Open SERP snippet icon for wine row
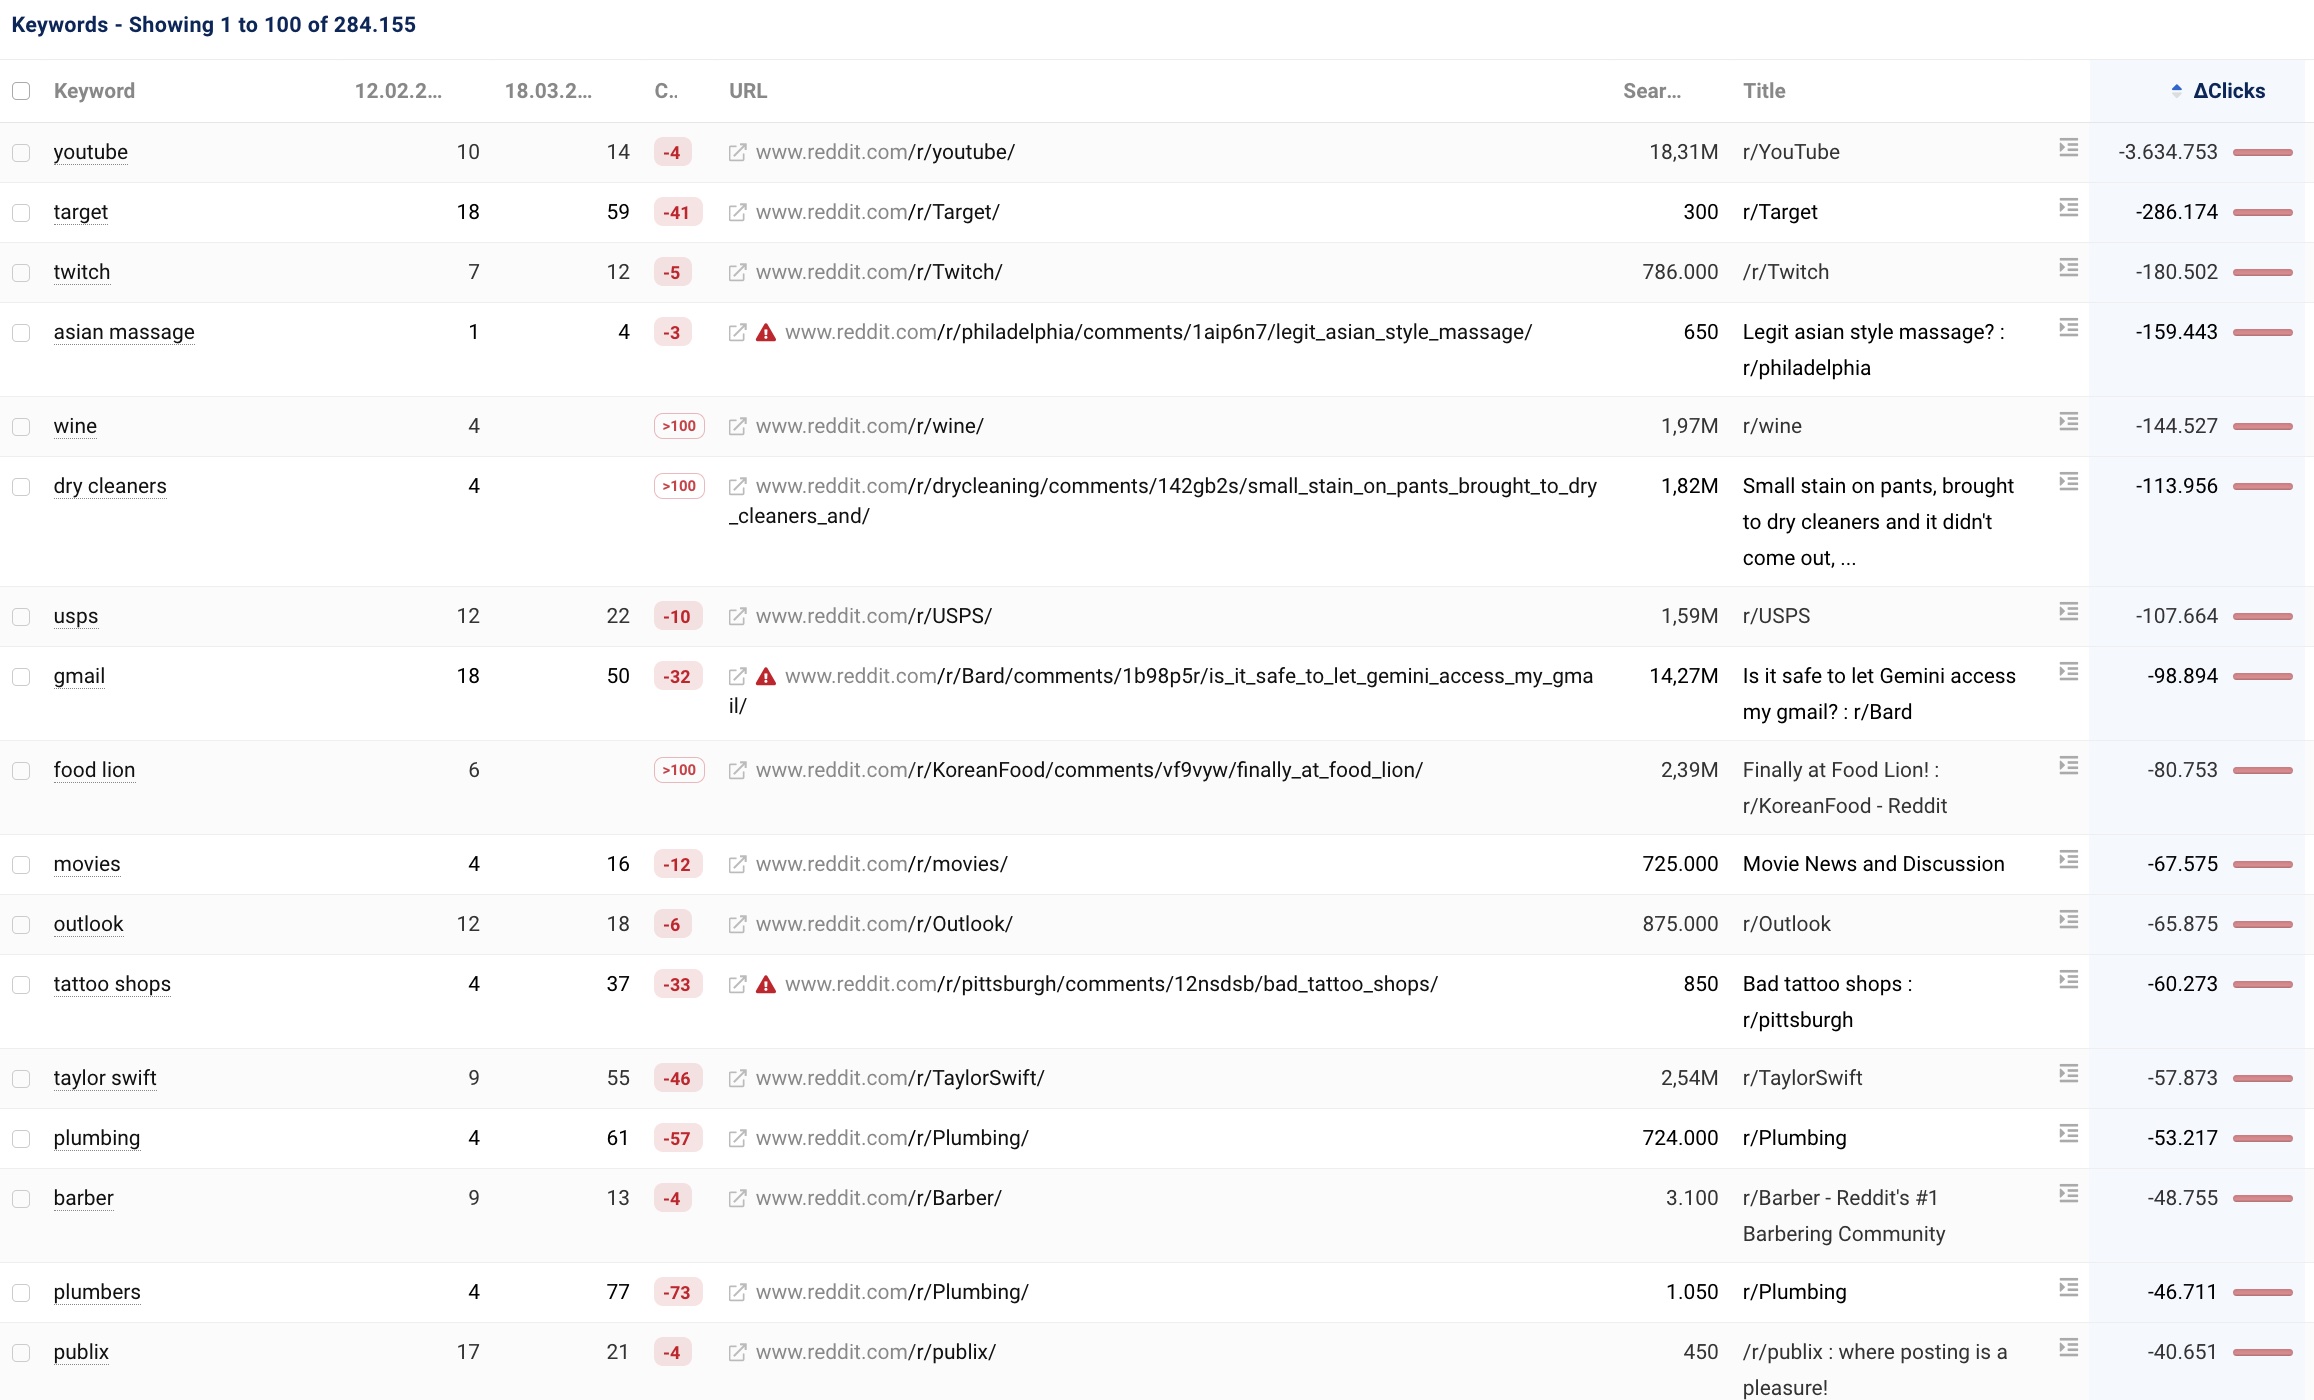Image resolution: width=2314 pixels, height=1400 pixels. [2069, 422]
